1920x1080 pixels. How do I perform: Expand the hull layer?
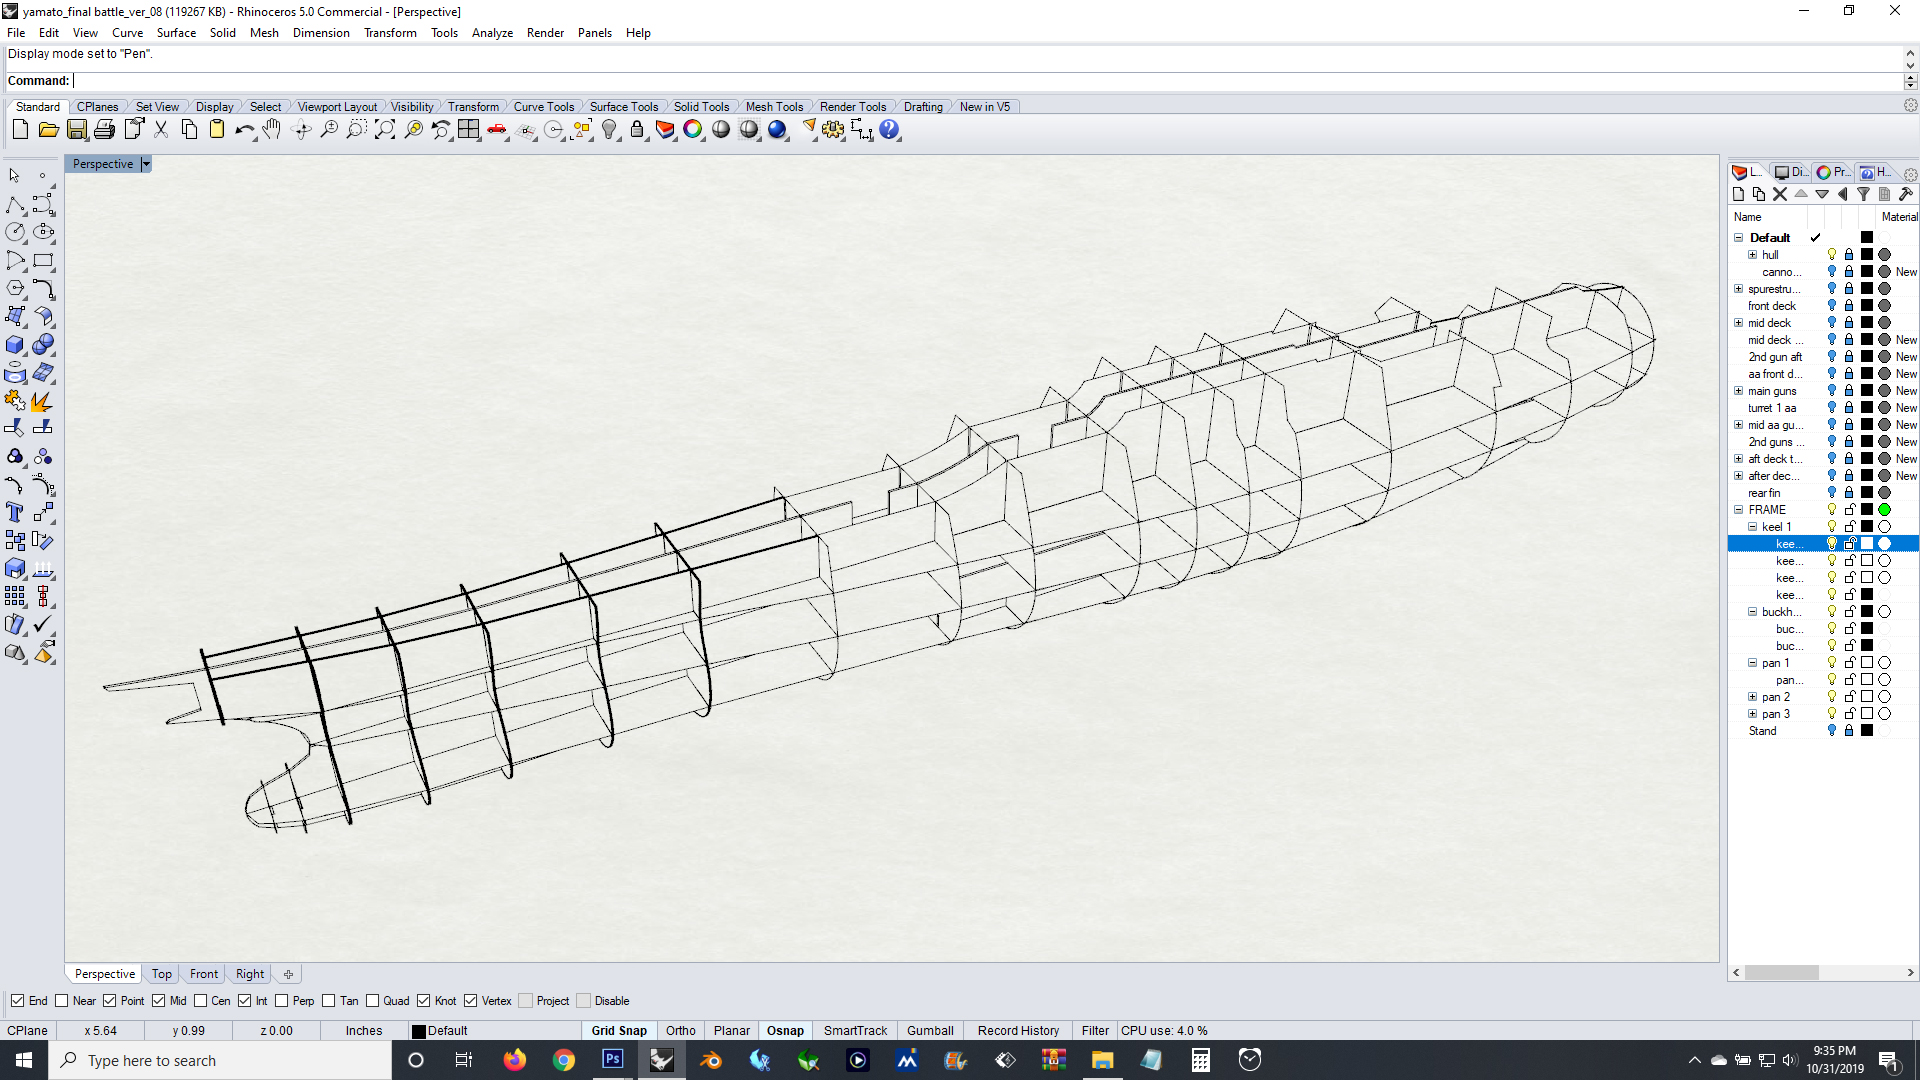point(1753,255)
